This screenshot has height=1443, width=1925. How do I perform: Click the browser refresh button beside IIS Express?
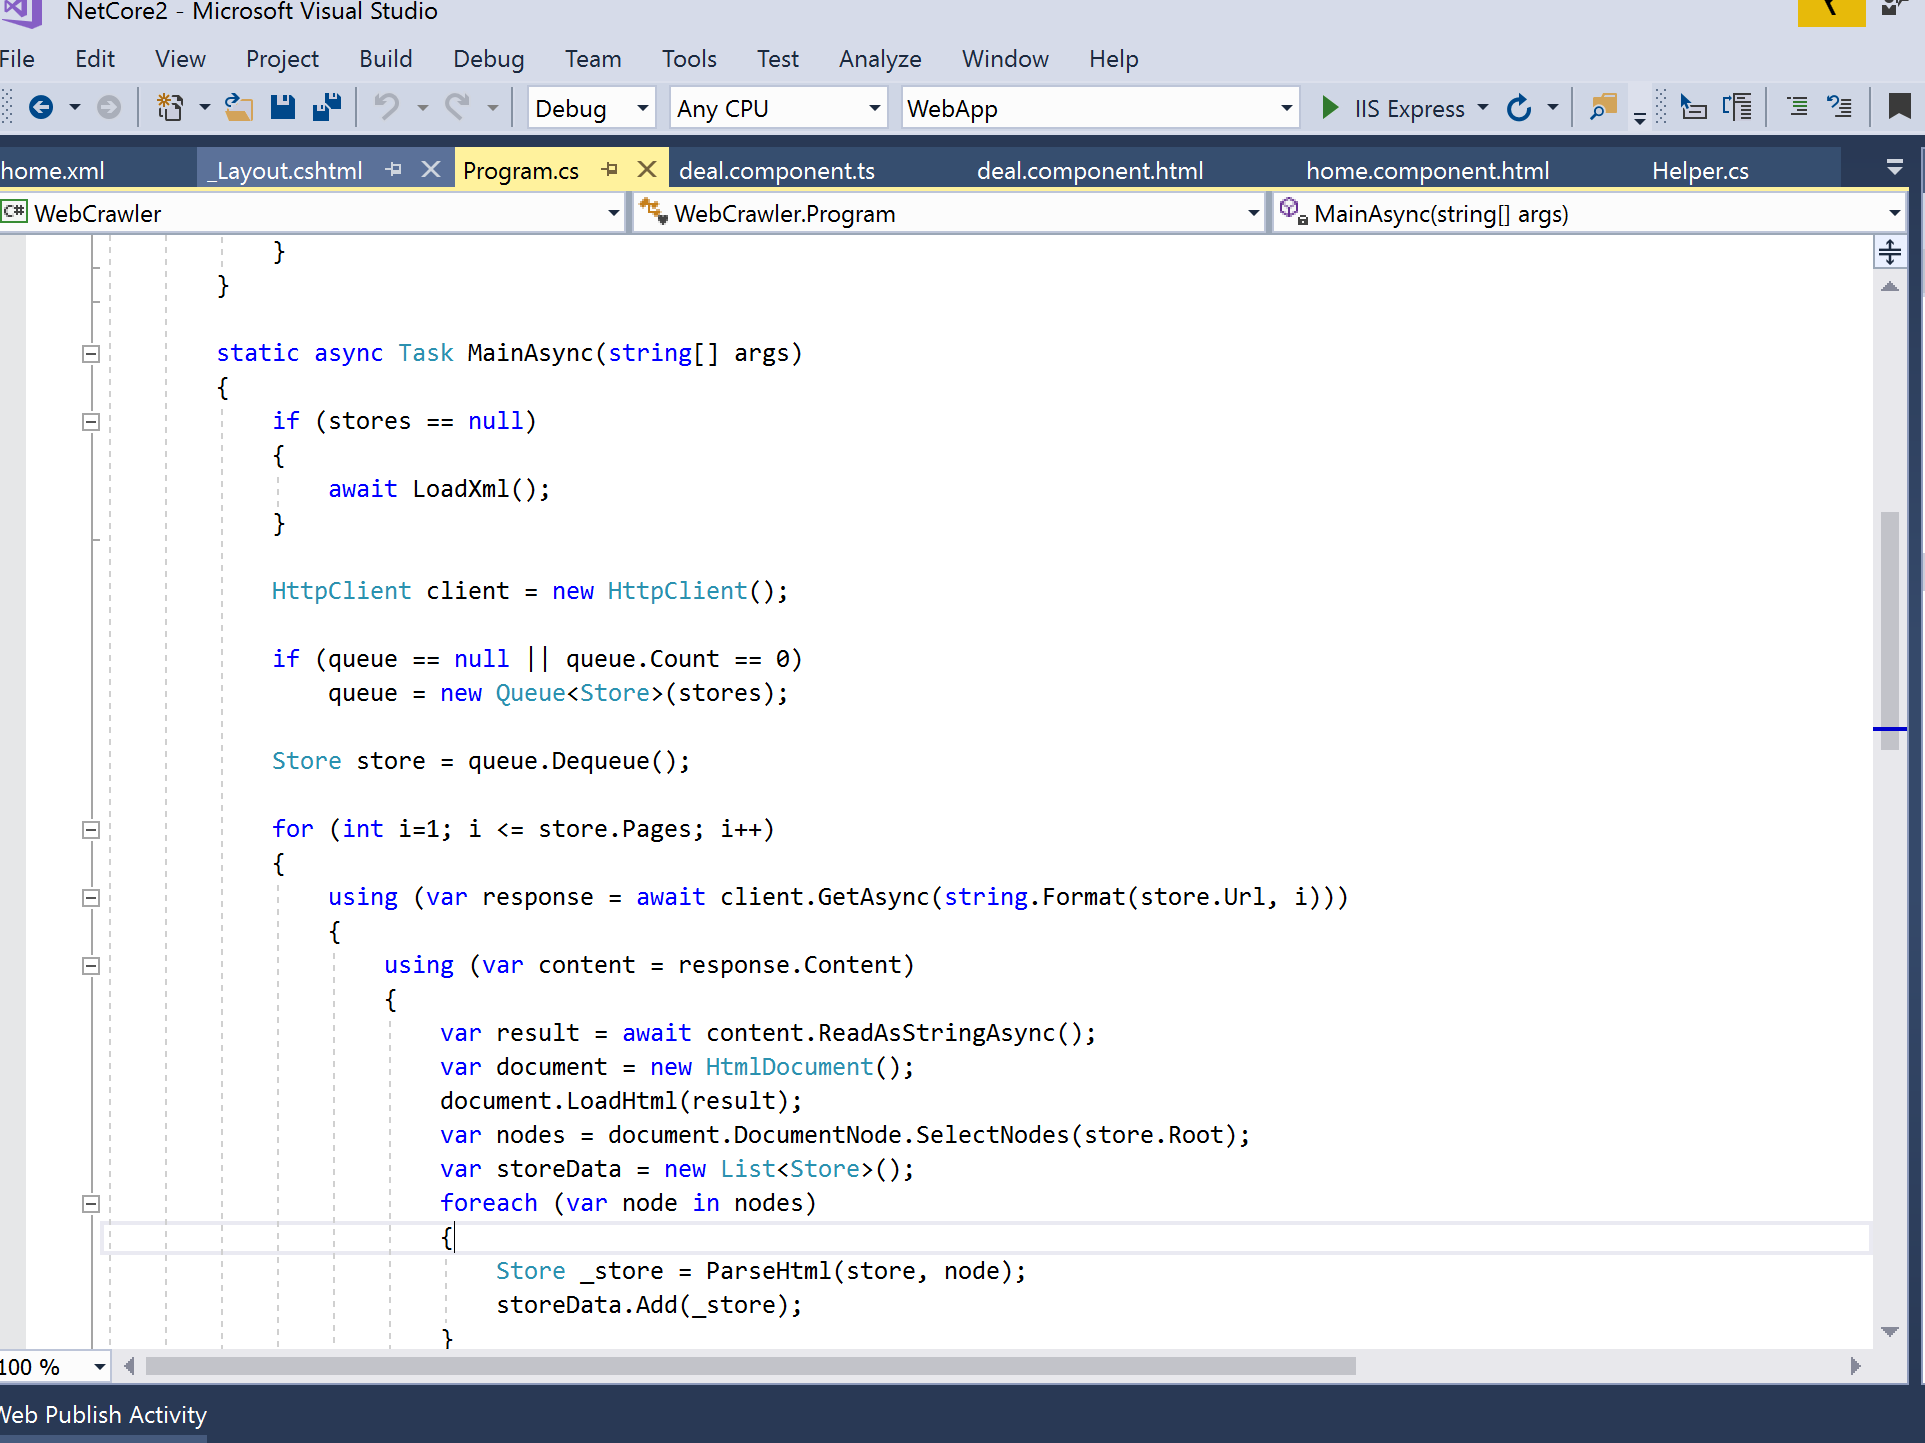[x=1520, y=108]
